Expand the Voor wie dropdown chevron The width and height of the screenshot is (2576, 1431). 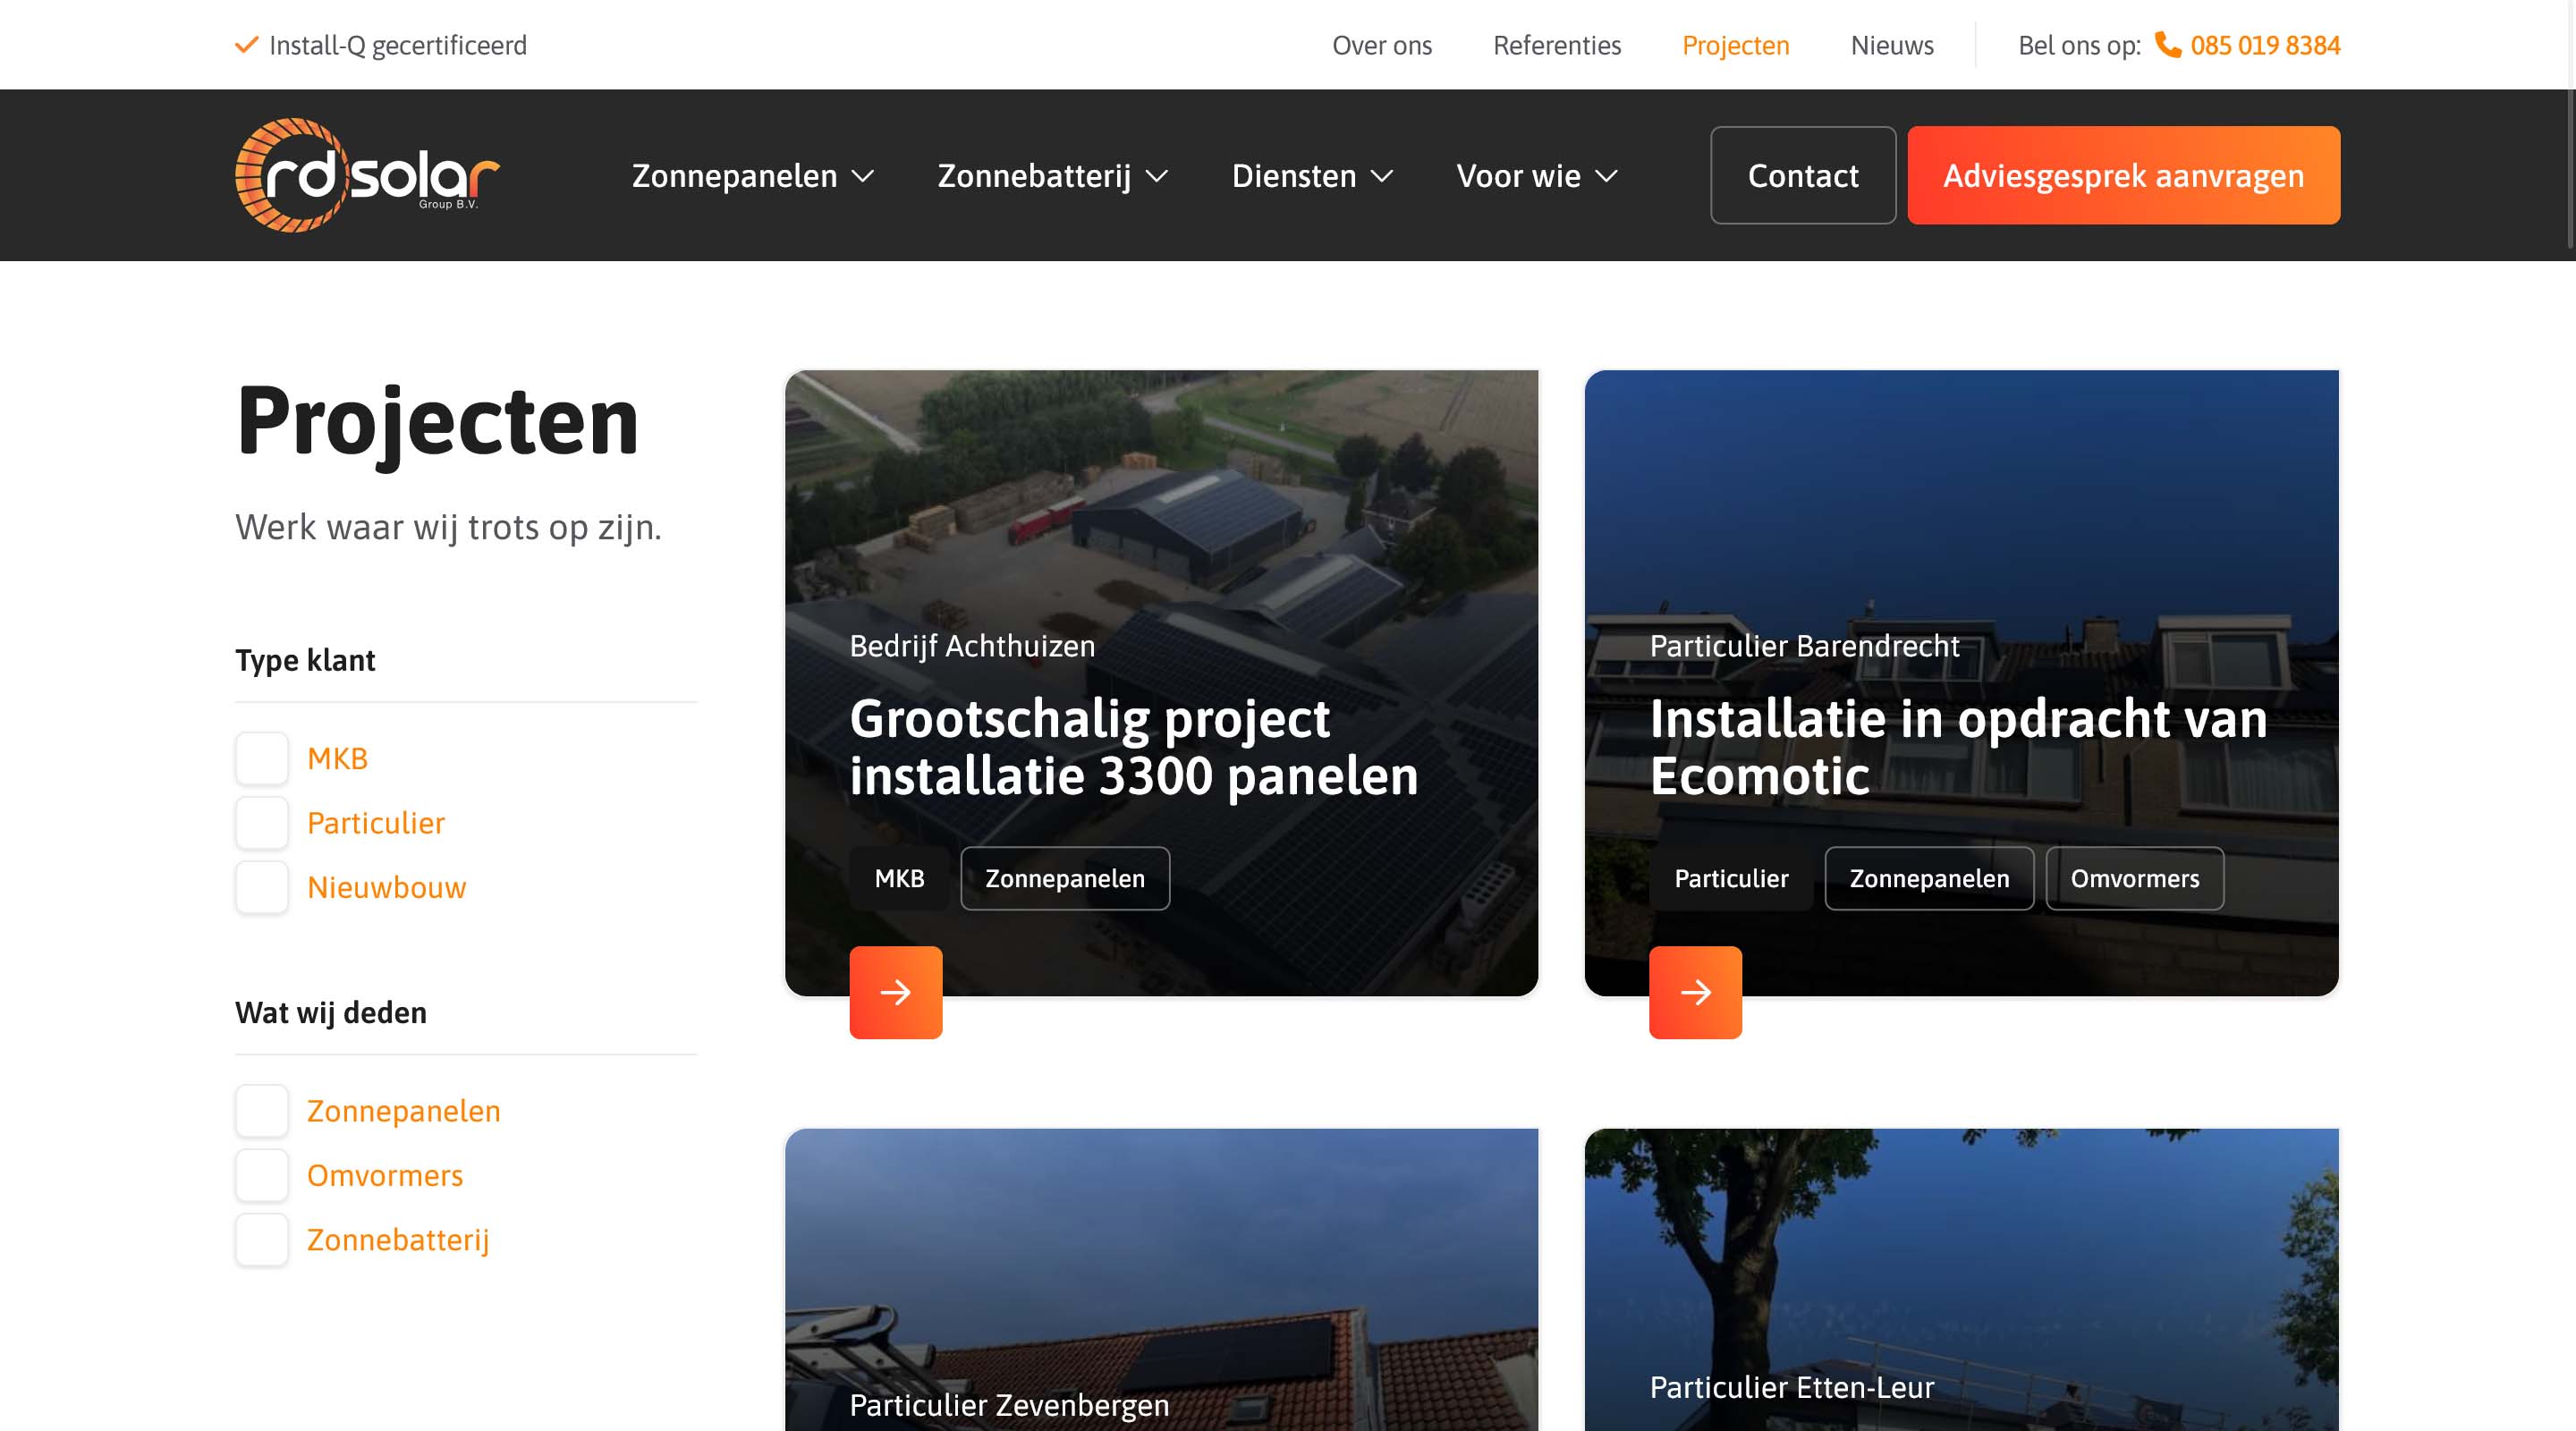1606,176
